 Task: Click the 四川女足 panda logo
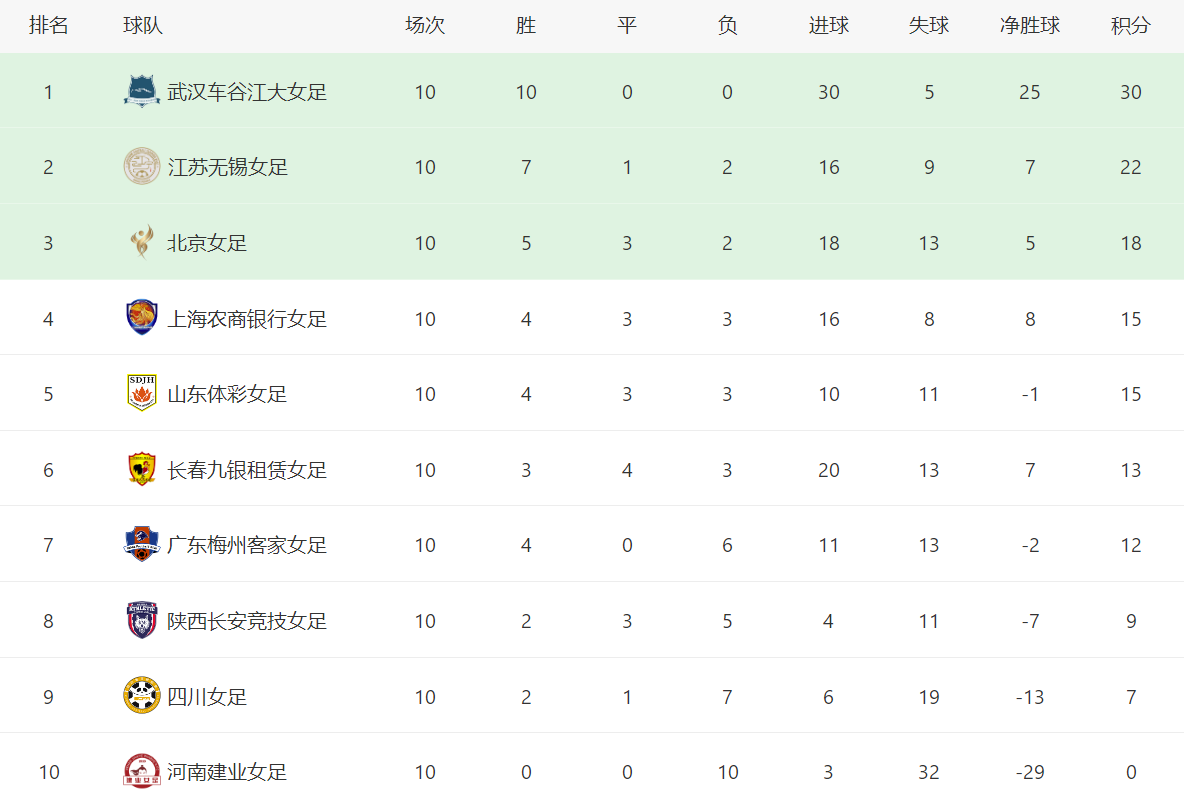pyautogui.click(x=142, y=696)
